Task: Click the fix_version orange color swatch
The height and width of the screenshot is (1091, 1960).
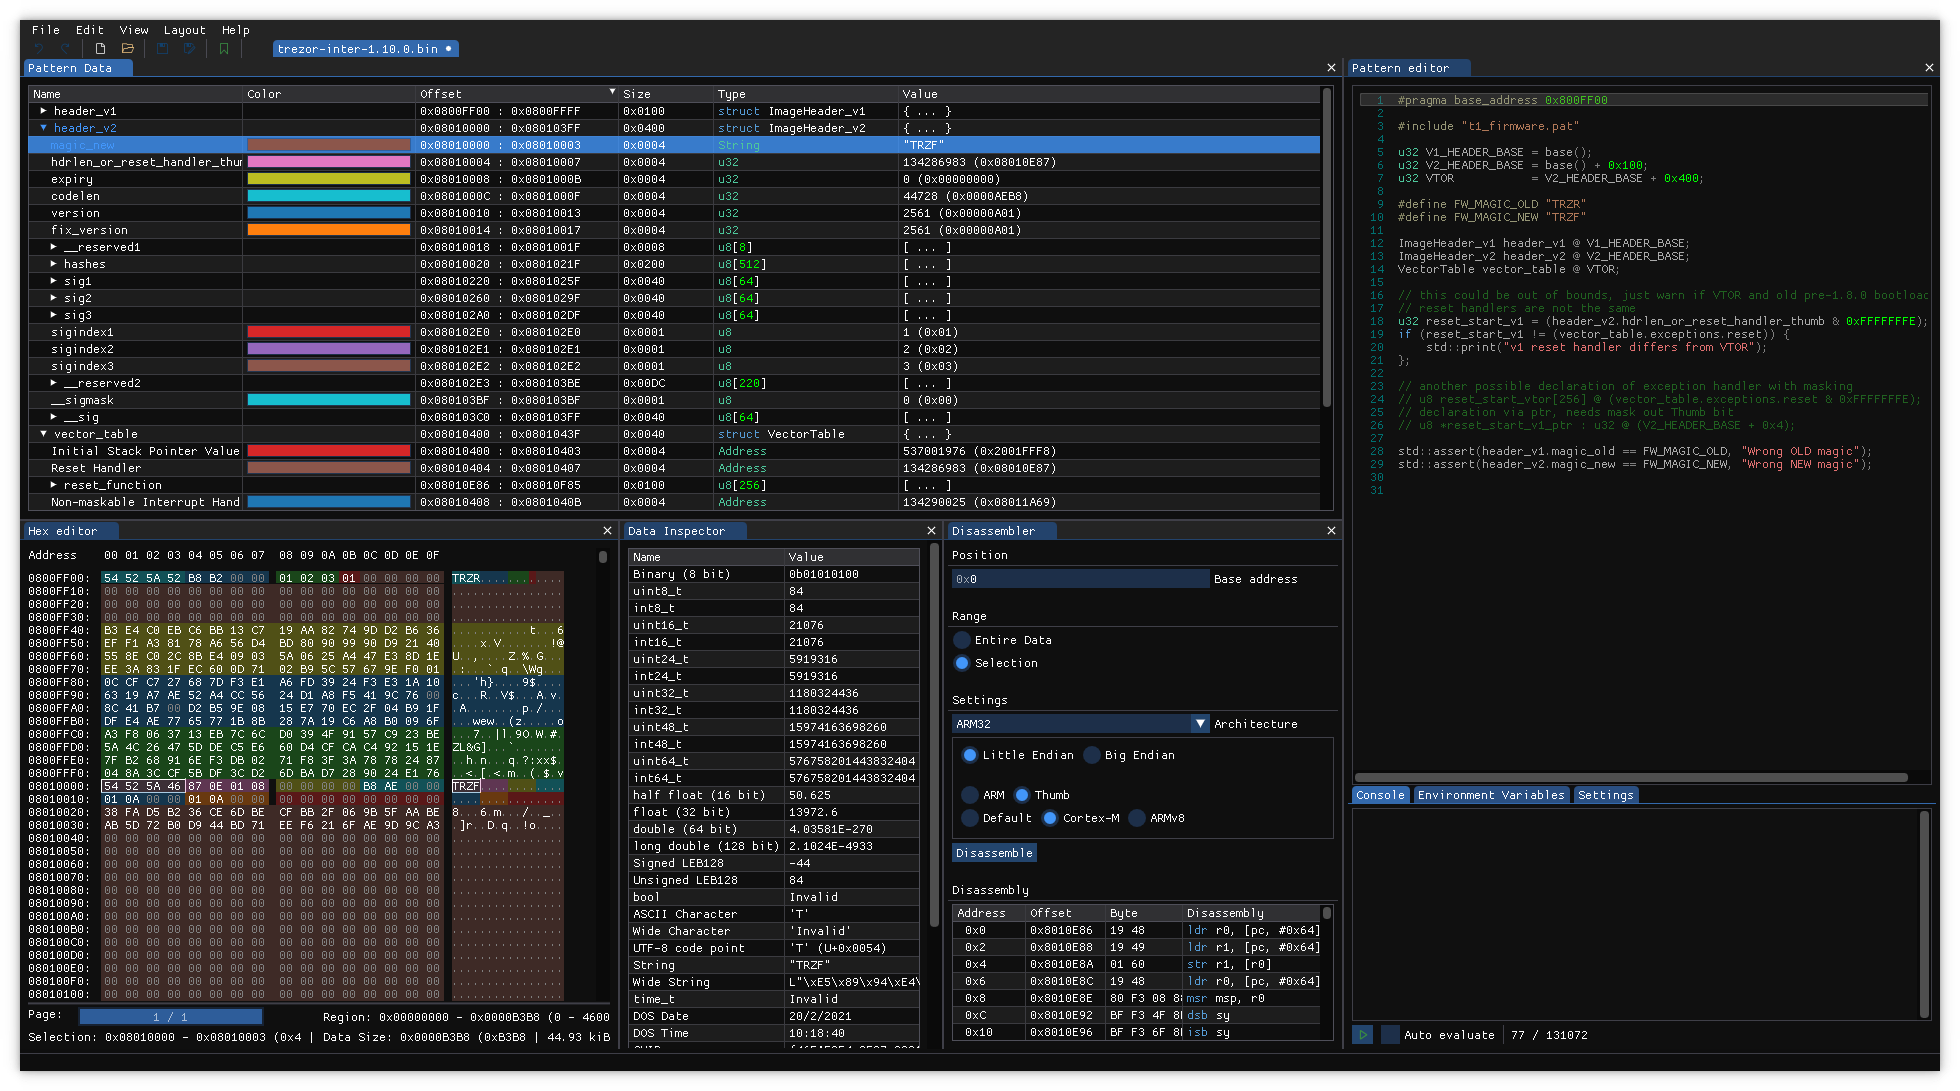Action: (x=329, y=230)
